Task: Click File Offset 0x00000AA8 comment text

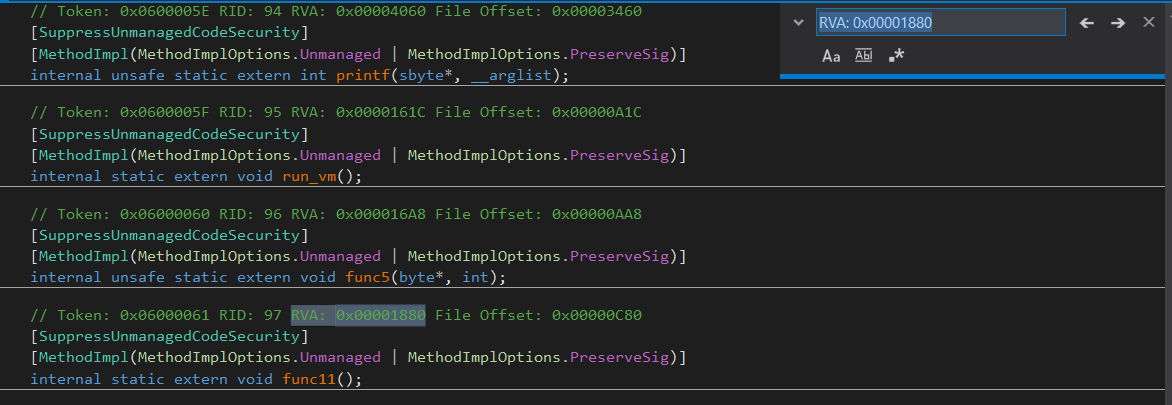Action: pos(538,214)
